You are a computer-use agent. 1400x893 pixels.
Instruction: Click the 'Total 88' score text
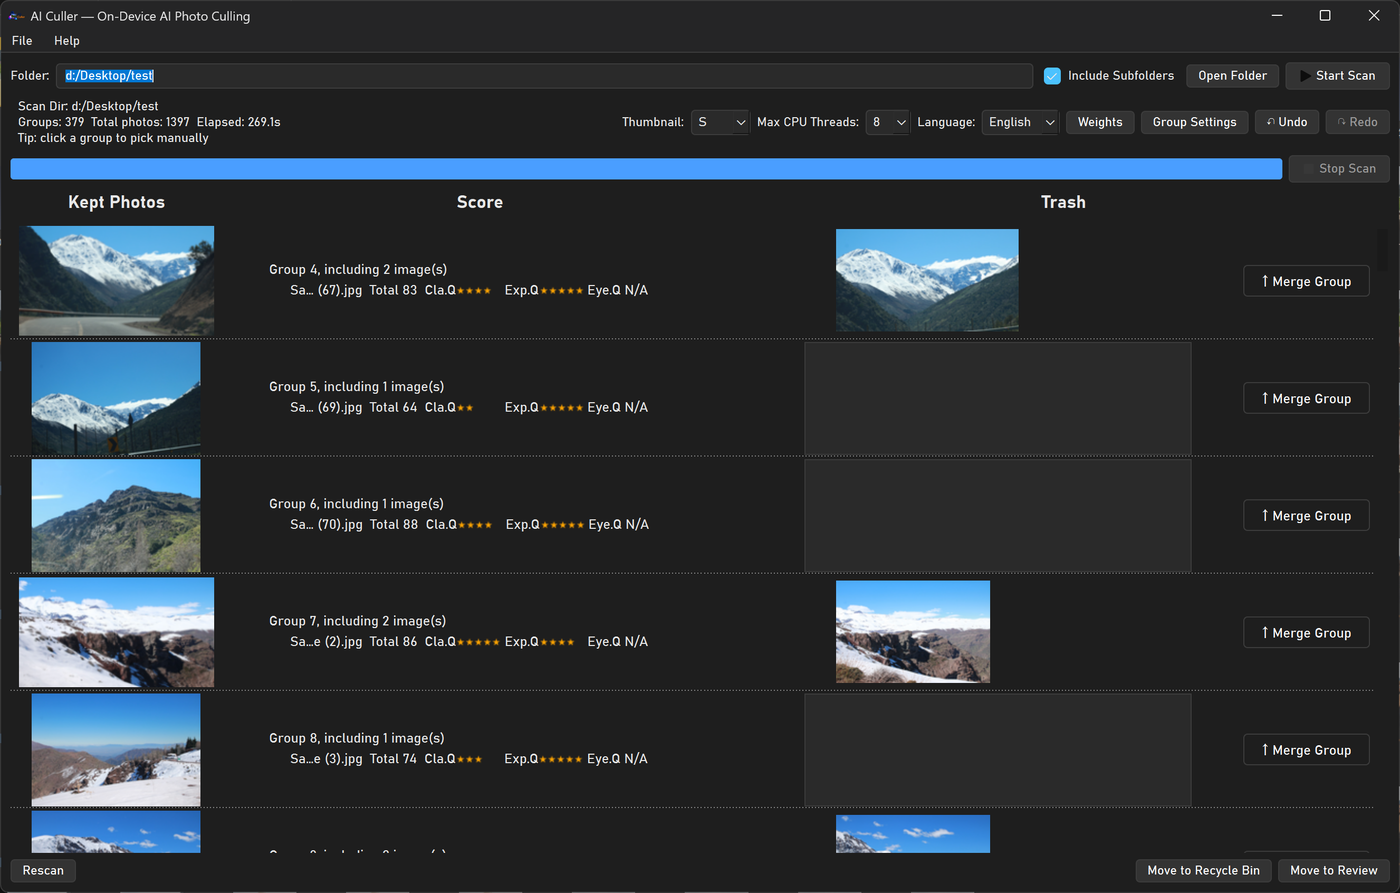click(x=394, y=524)
